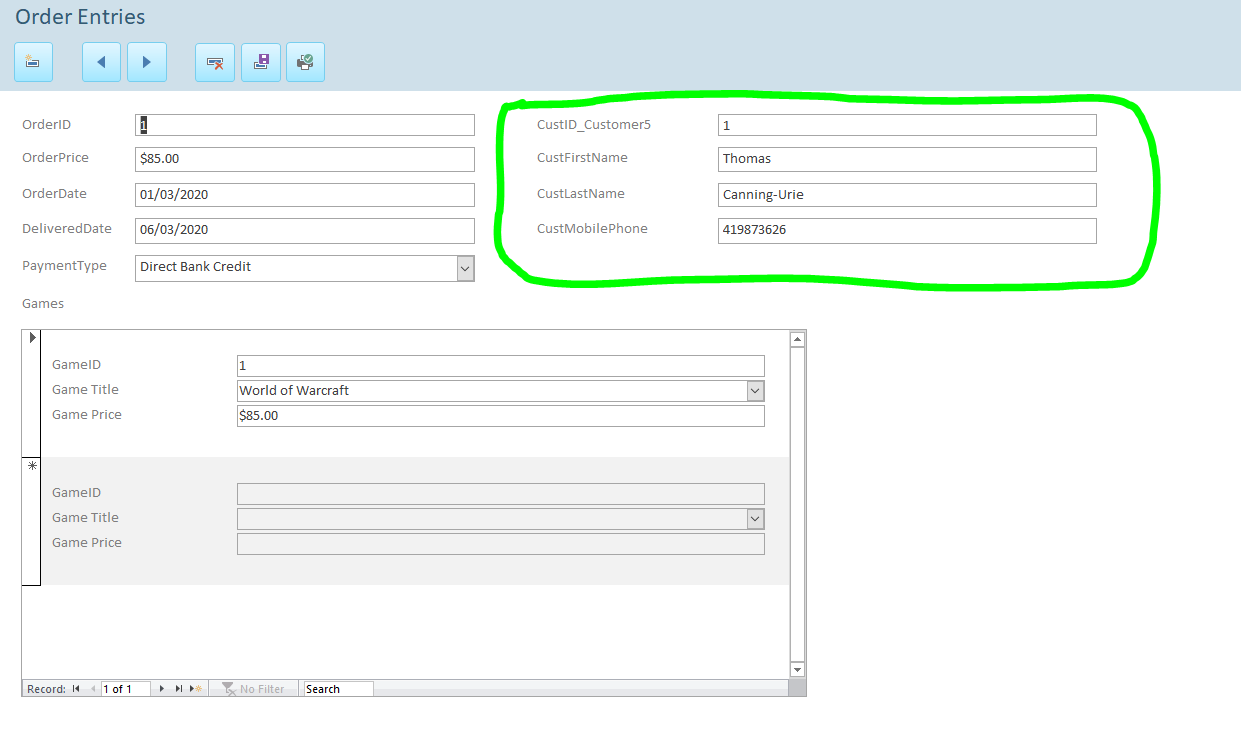This screenshot has height=742, width=1241.
Task: Go to previous record in Games navigator
Action: click(x=93, y=689)
